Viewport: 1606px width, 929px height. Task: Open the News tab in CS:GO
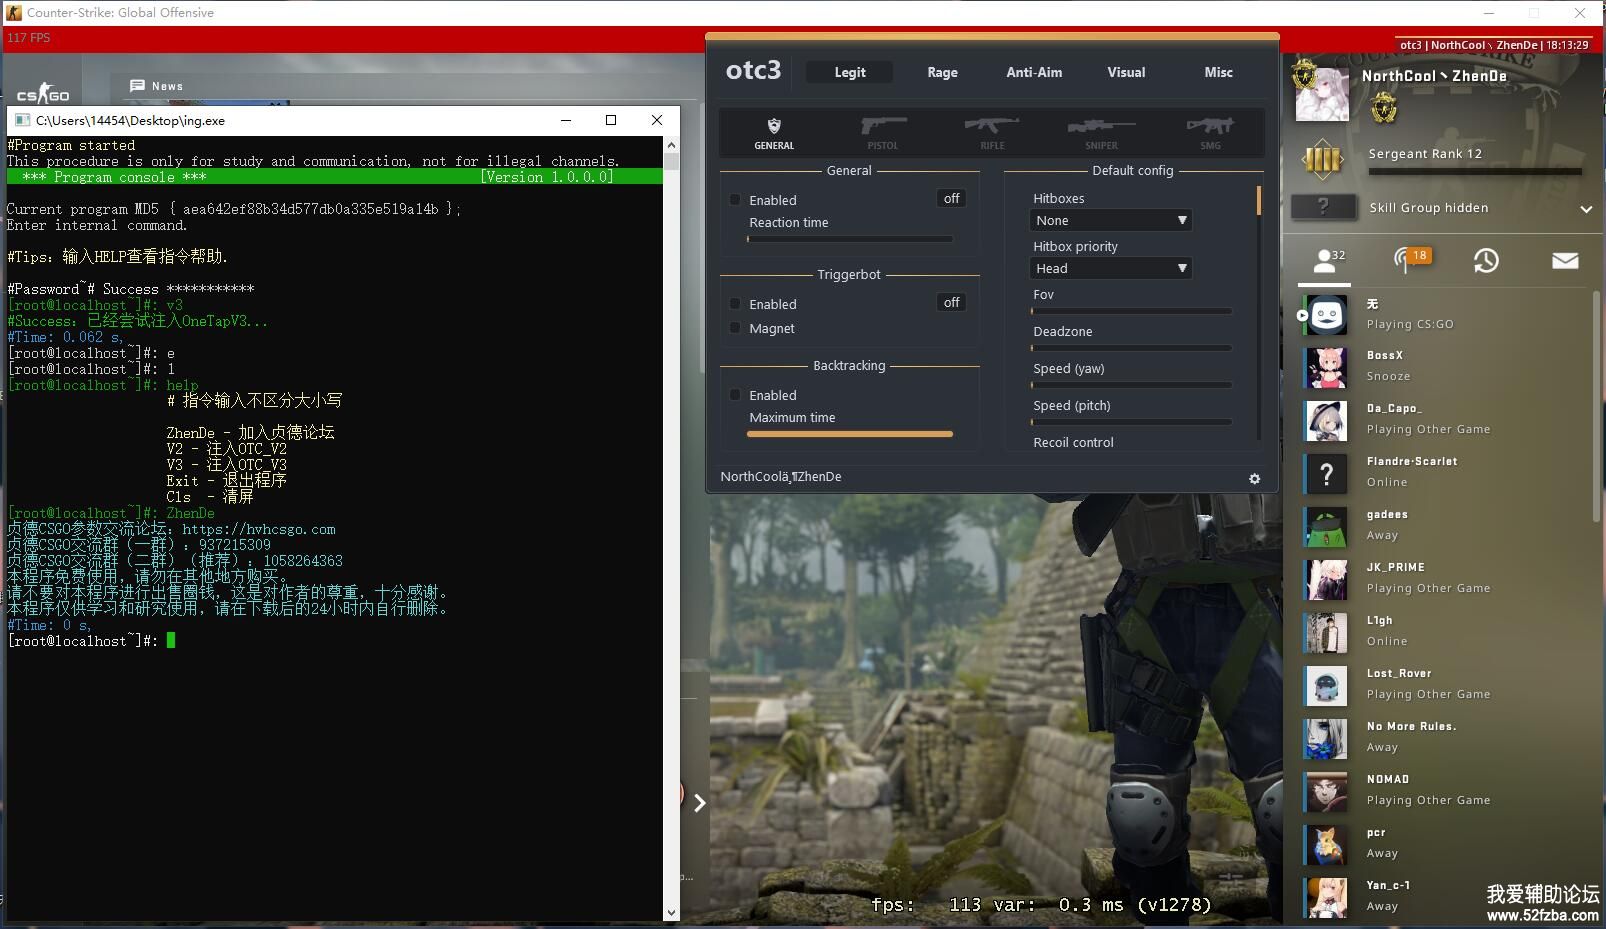click(x=158, y=86)
